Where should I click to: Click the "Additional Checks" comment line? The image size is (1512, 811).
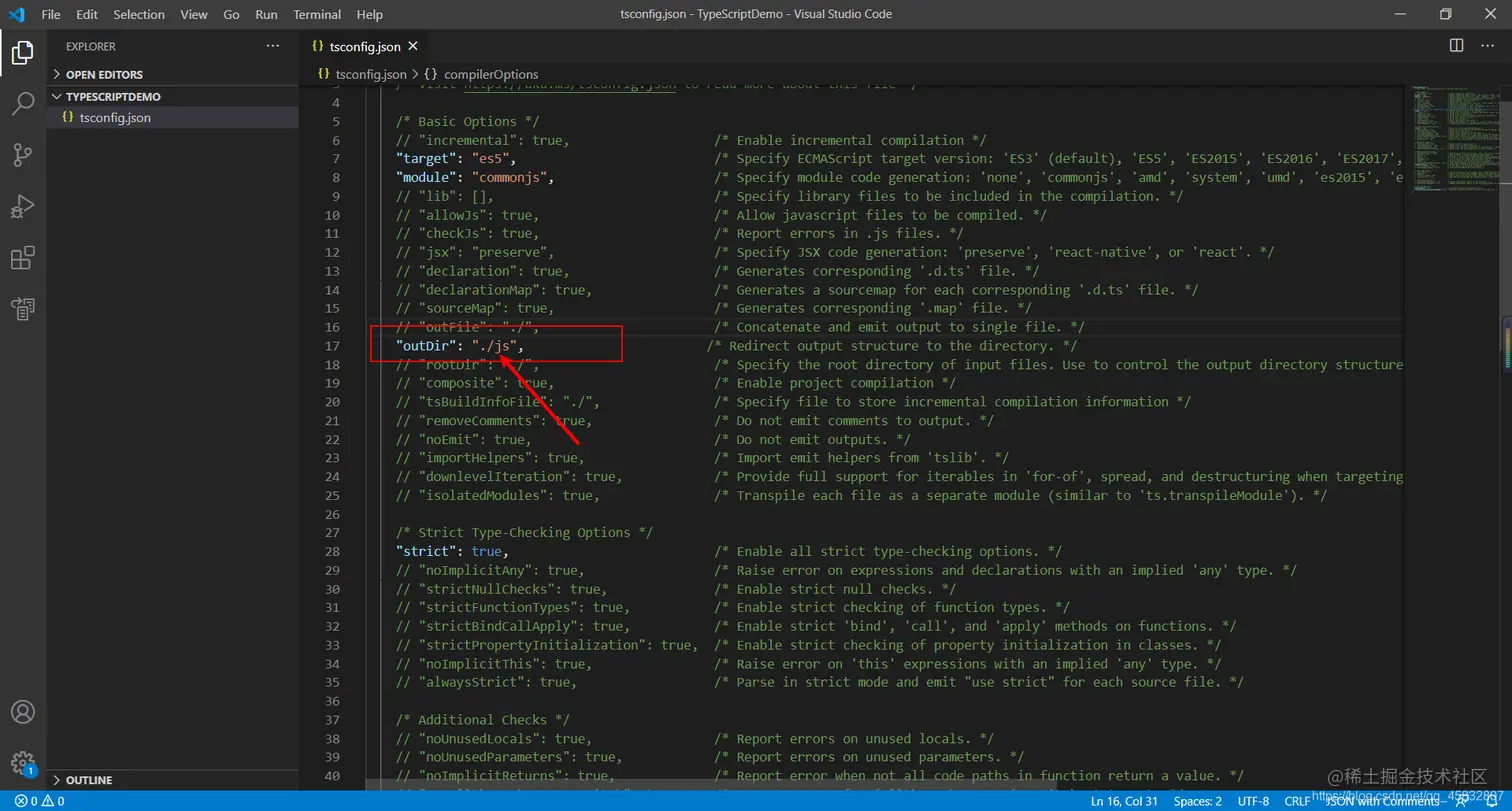pos(483,719)
